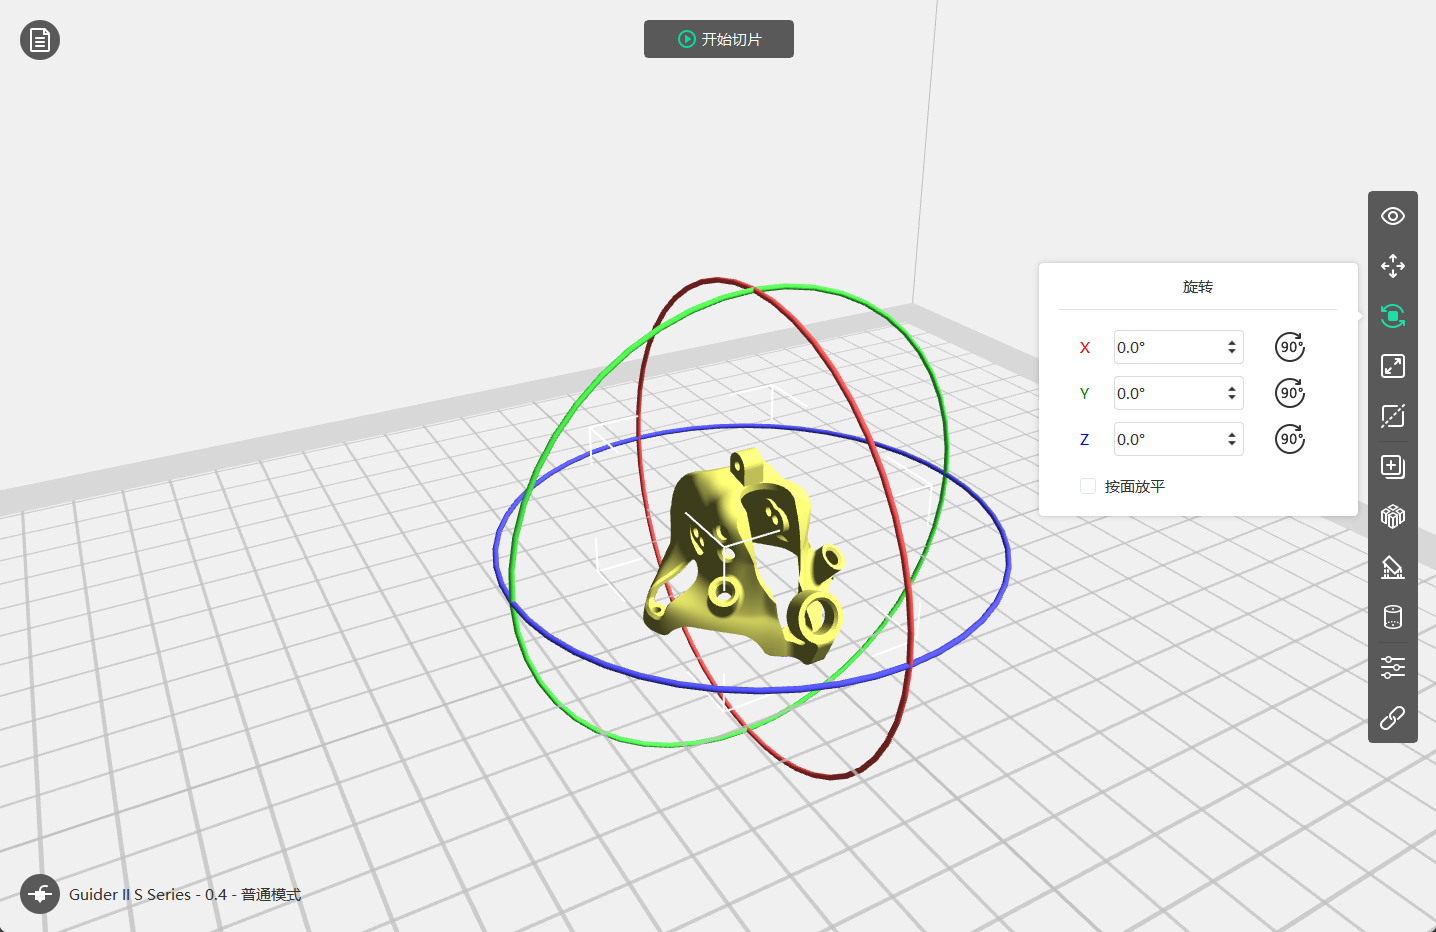Click the 开始切片 start slicing button
Image resolution: width=1436 pixels, height=932 pixels.
pos(719,39)
